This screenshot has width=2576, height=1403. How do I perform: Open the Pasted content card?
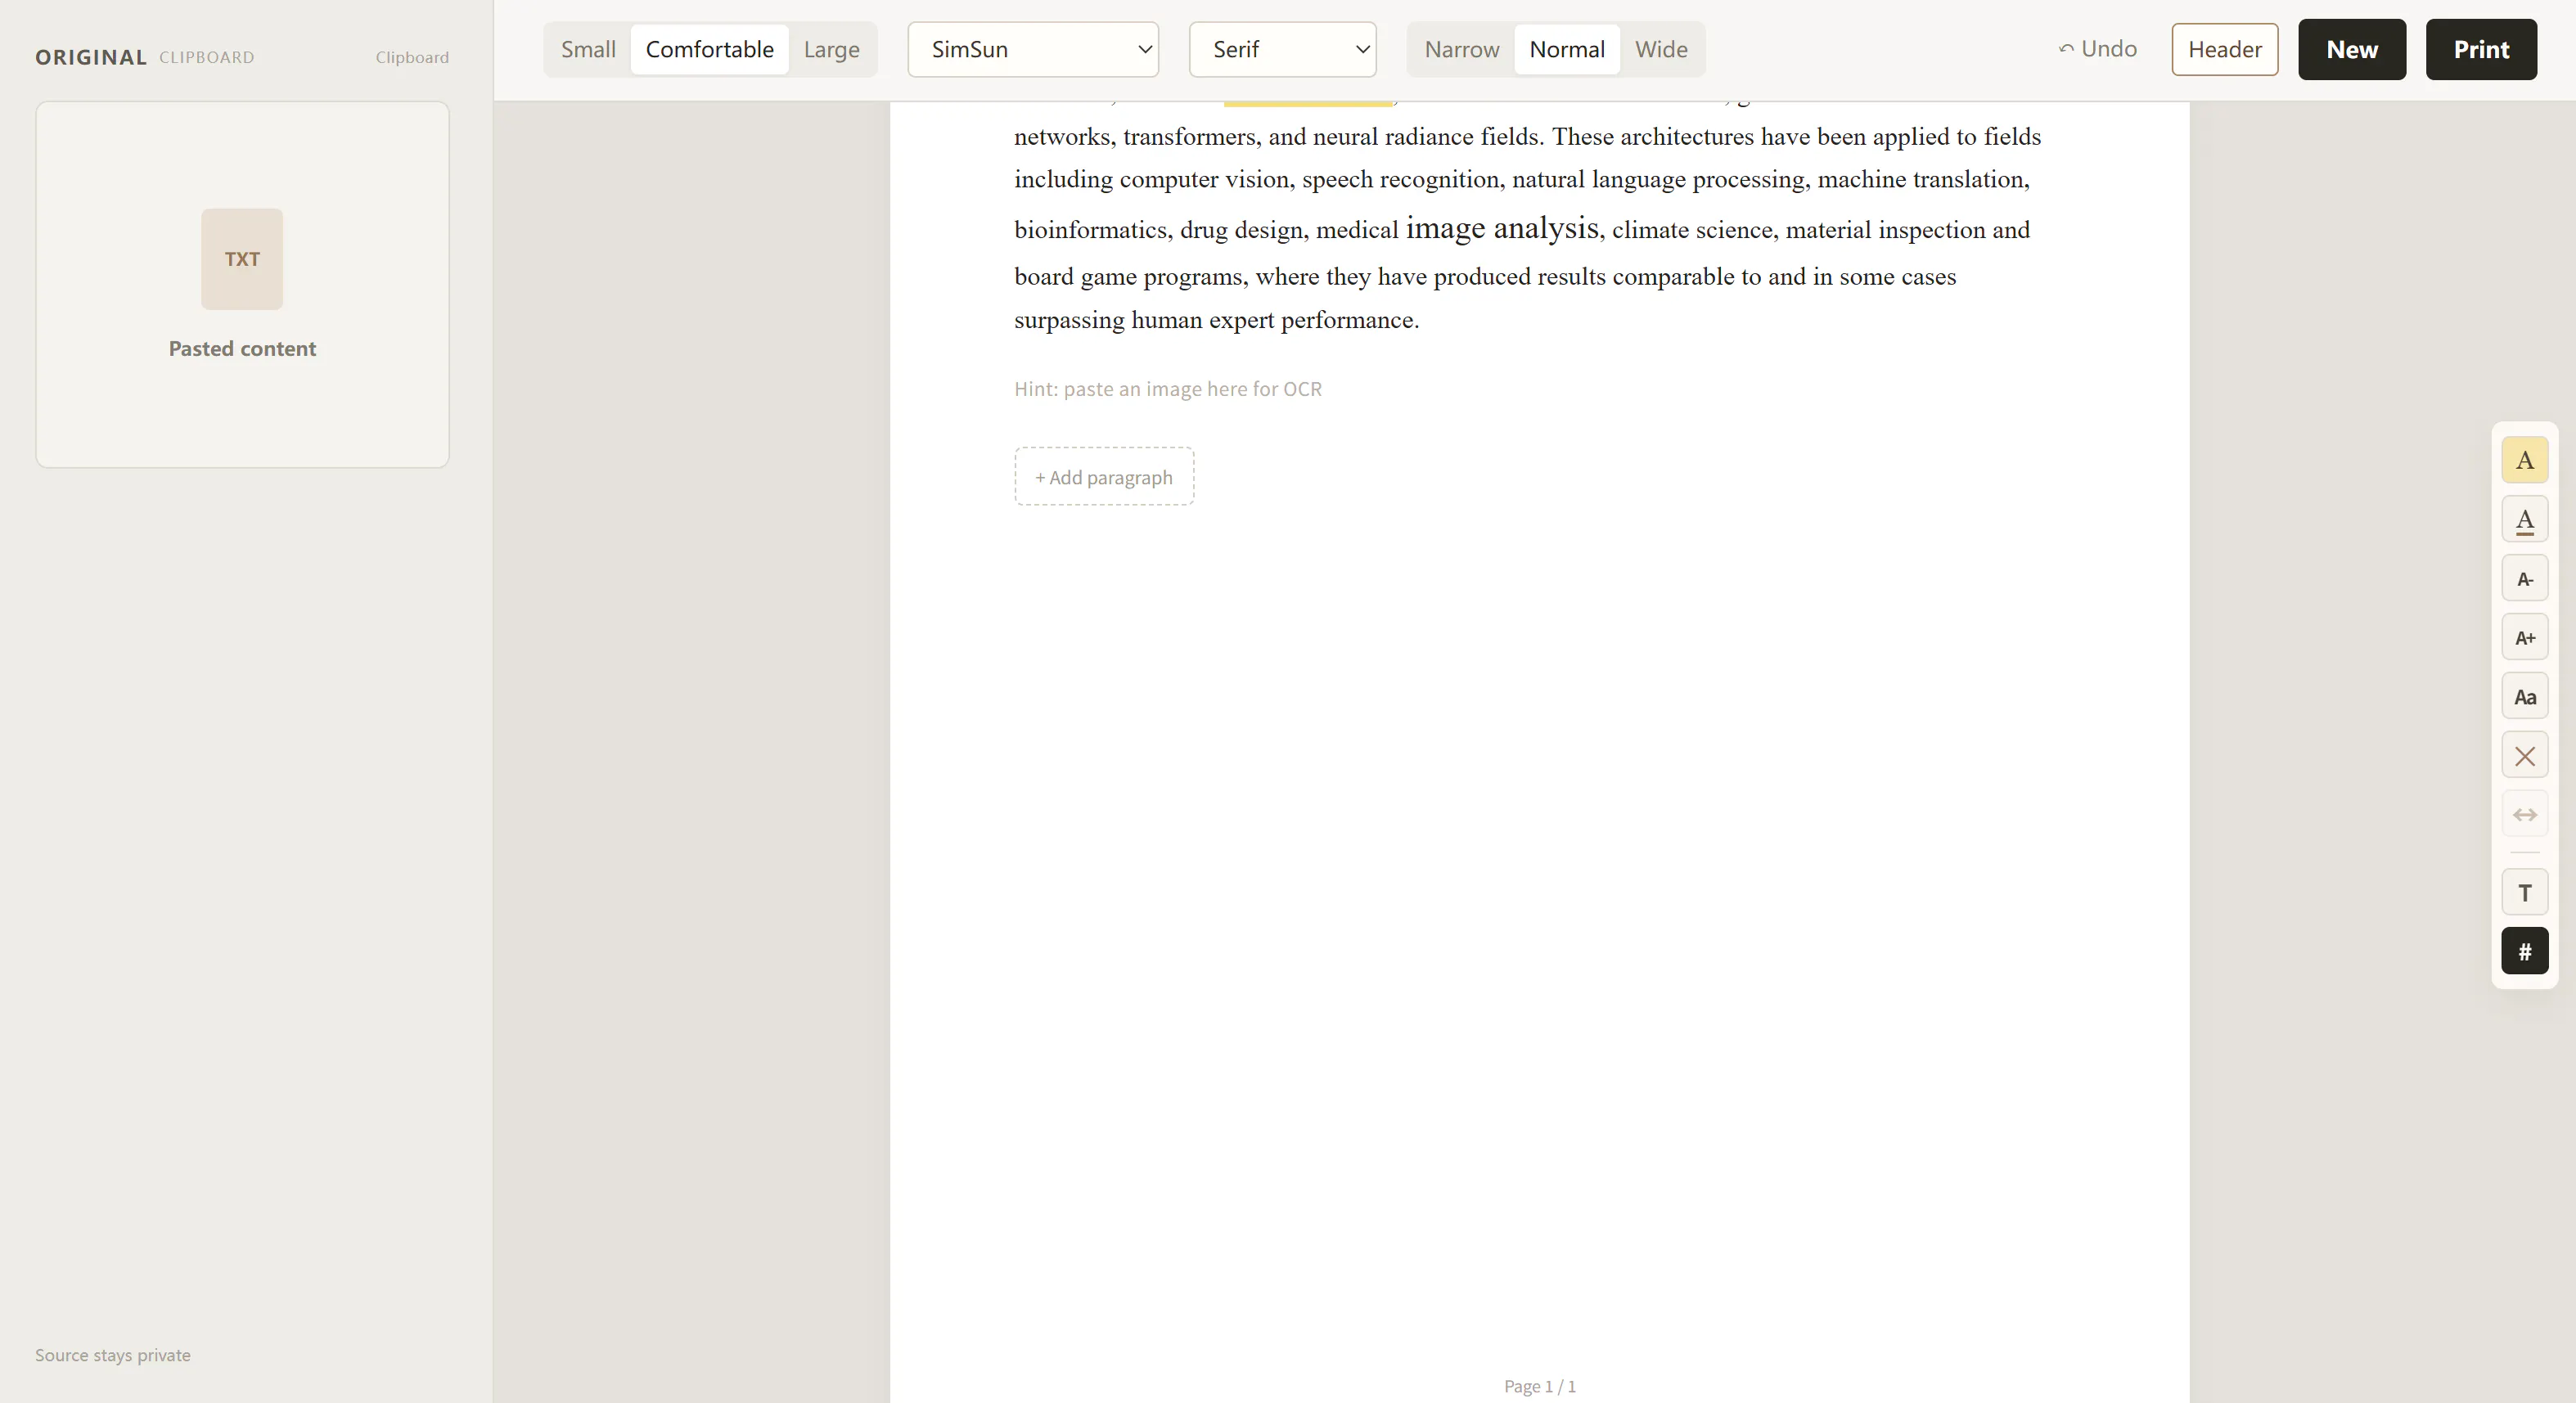click(x=242, y=284)
